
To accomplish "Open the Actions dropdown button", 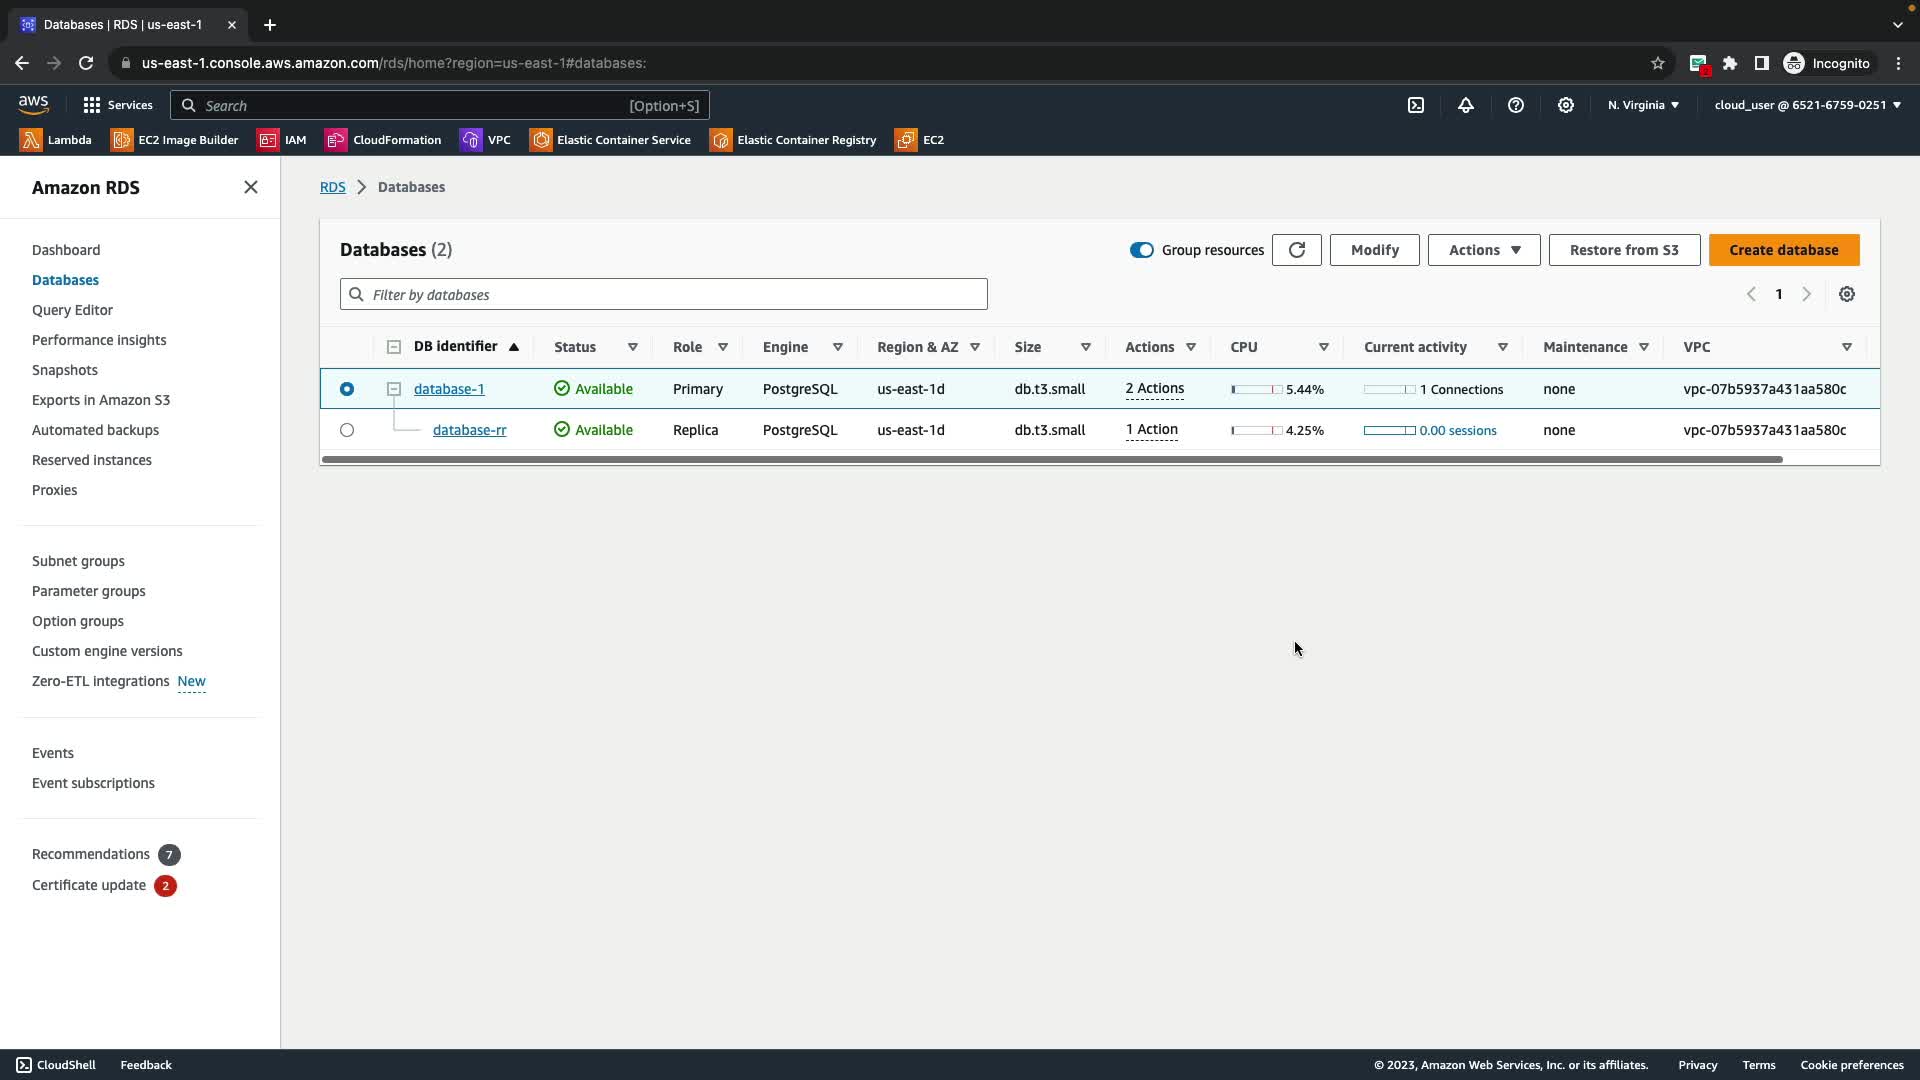I will [1484, 250].
